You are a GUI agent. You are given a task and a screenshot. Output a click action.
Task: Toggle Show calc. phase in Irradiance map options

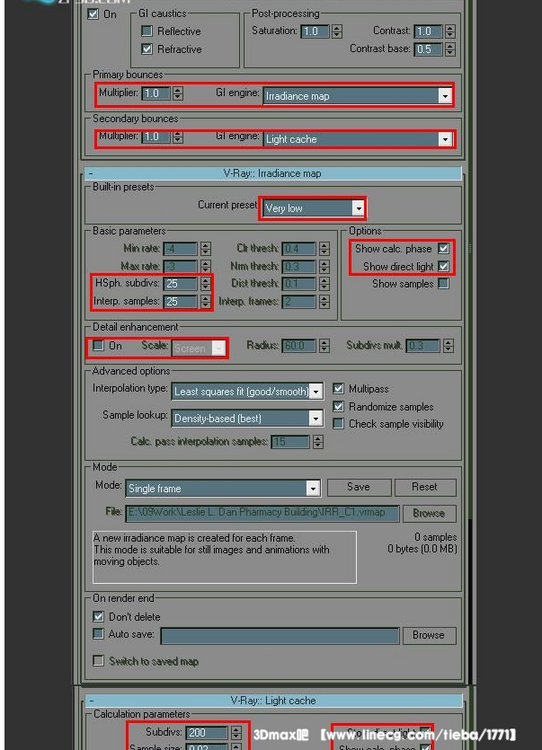443,249
